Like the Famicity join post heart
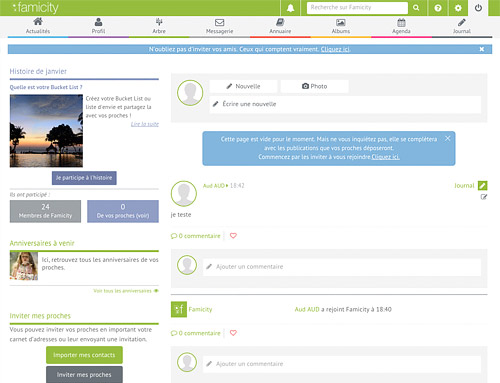Screen dimensions: 500x383 point(233,333)
